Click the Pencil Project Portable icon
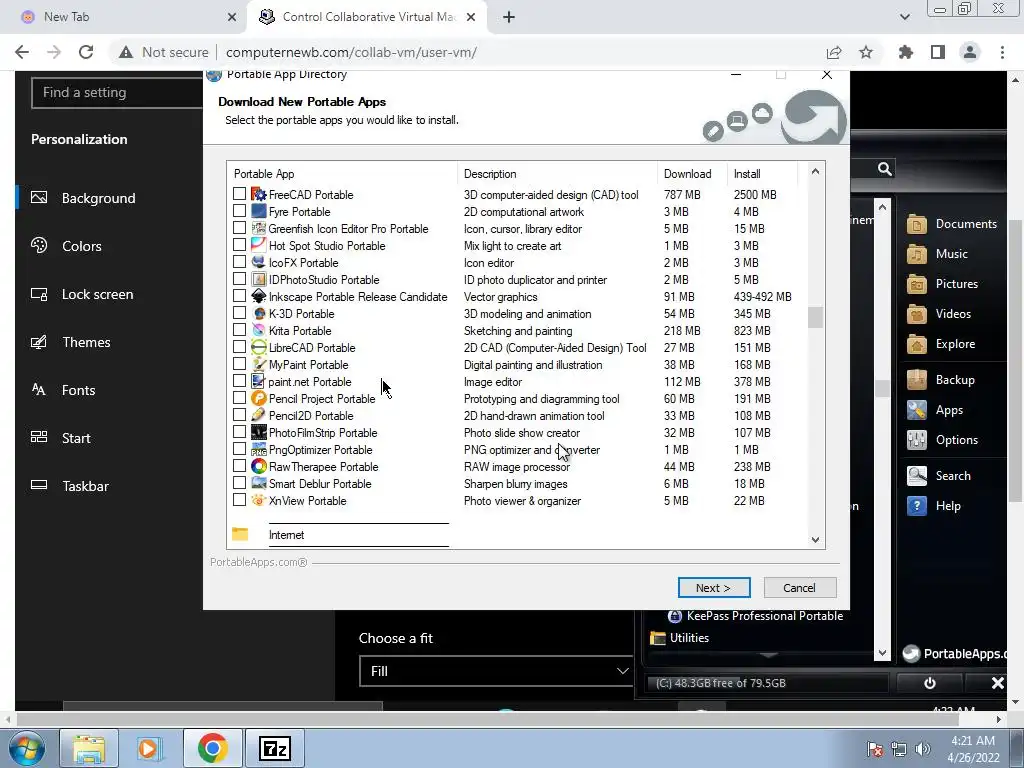The image size is (1024, 768). 259,398
